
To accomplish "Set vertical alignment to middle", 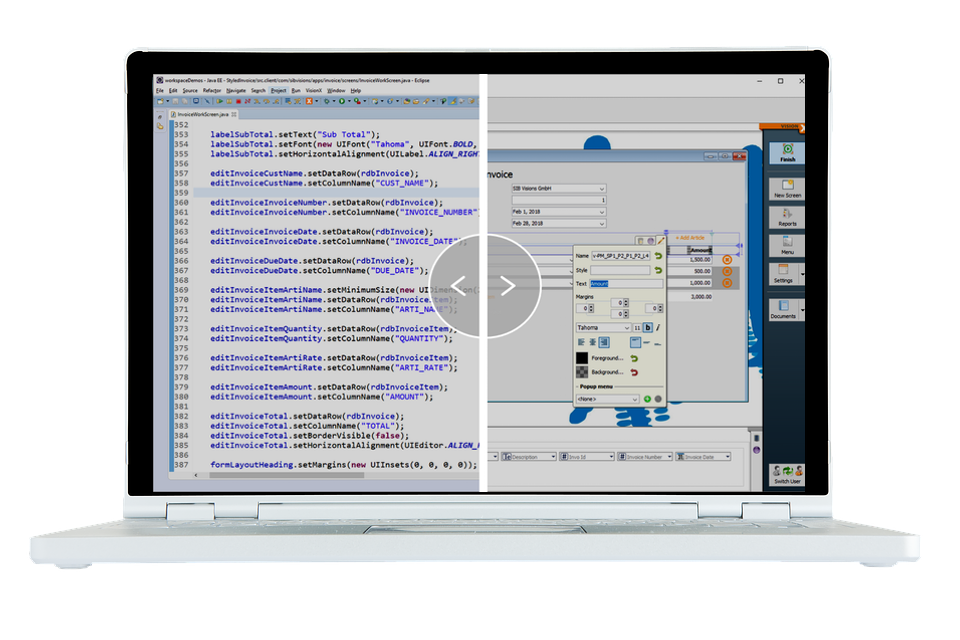I will (647, 342).
